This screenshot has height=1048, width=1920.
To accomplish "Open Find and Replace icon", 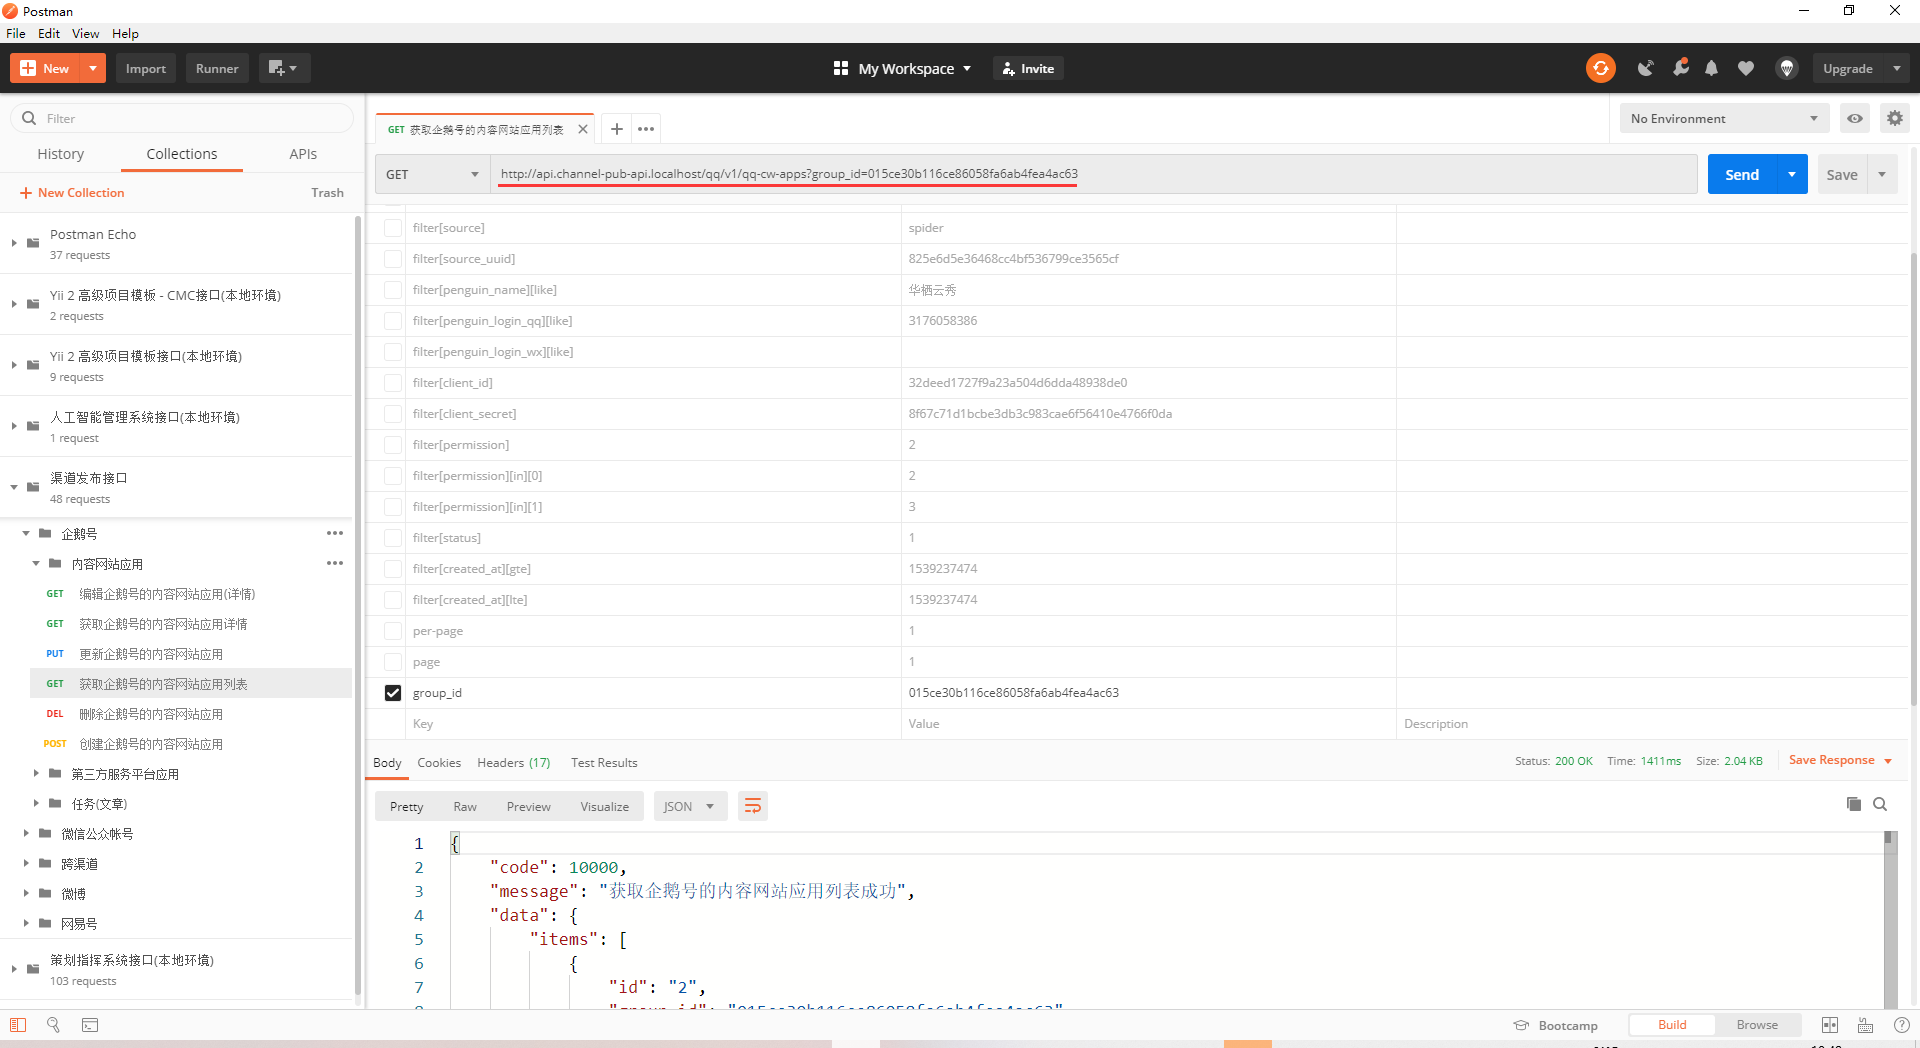I will tap(54, 1025).
